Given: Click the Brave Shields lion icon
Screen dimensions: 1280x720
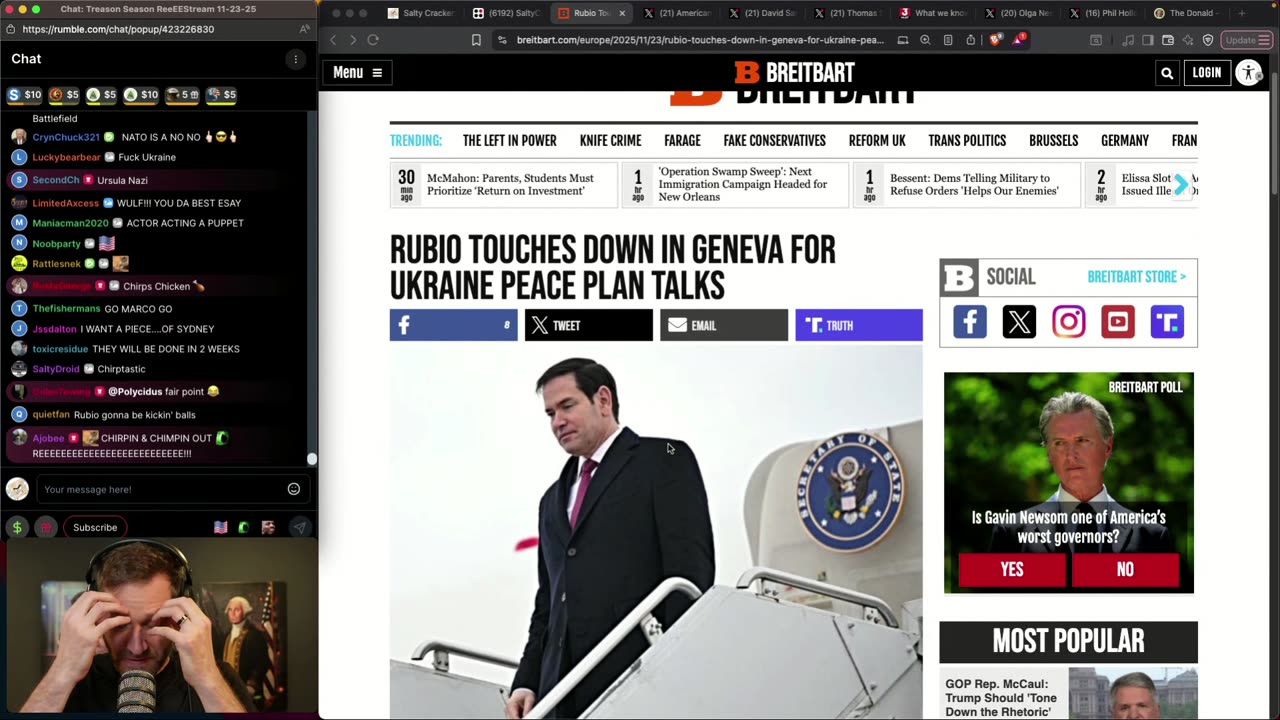Looking at the screenshot, I should [995, 40].
